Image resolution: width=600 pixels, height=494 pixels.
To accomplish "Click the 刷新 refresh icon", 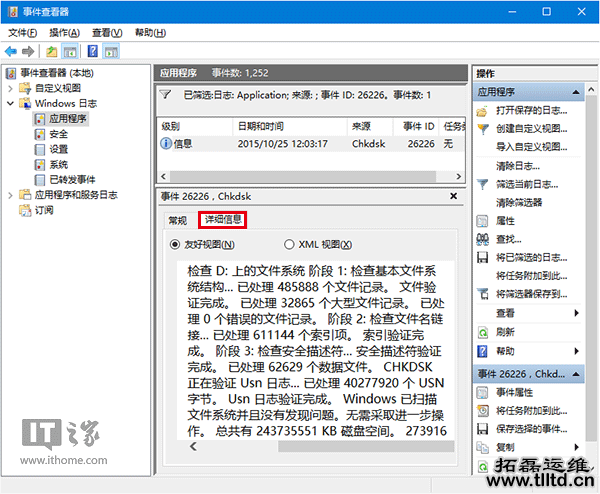I will coord(483,332).
